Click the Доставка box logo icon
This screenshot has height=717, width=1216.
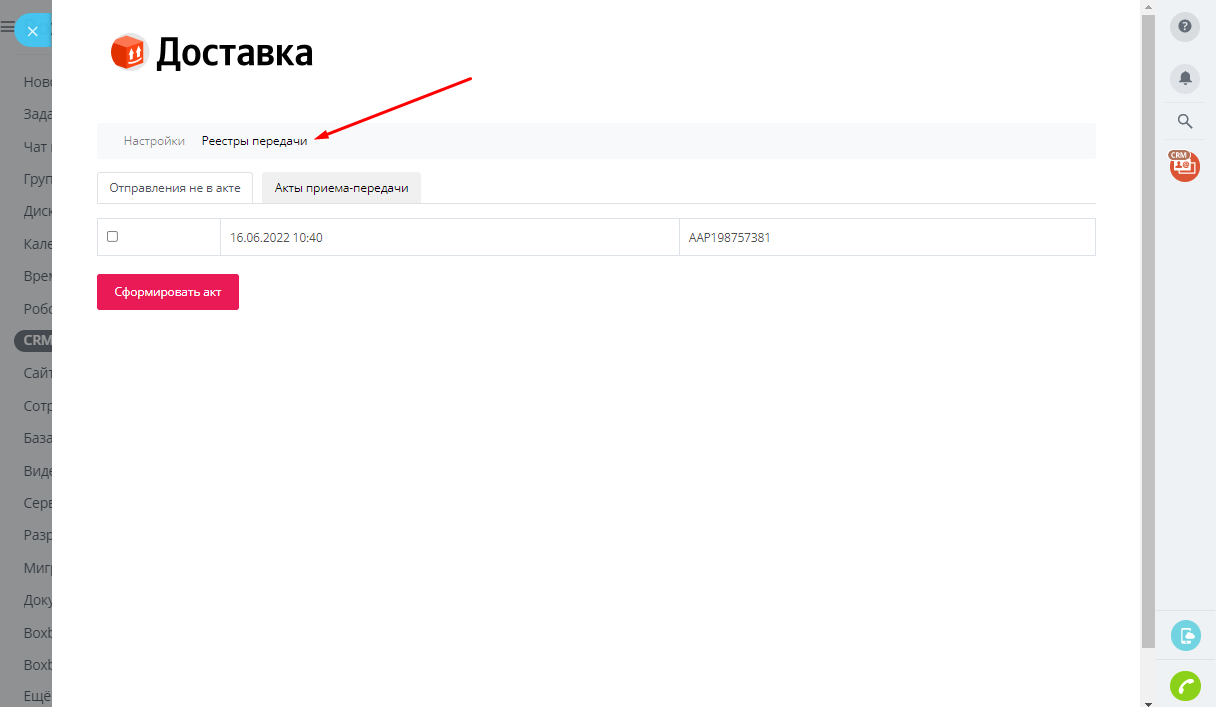click(129, 52)
